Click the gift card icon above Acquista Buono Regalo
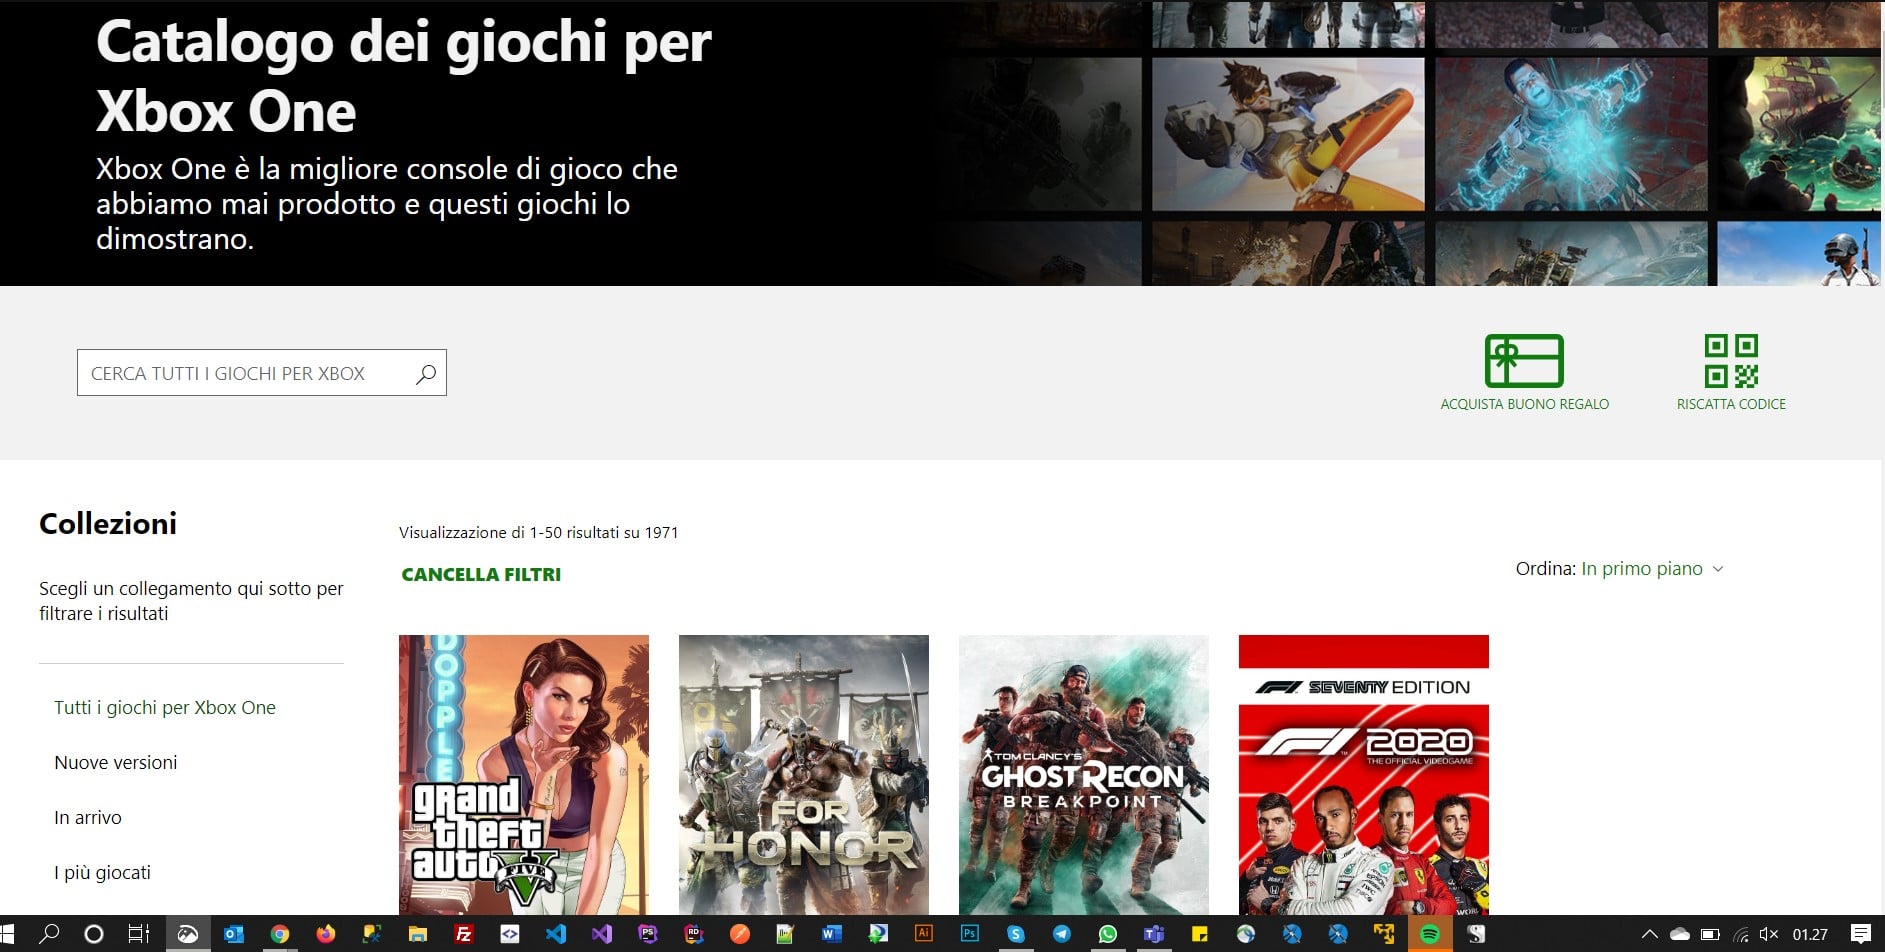The height and width of the screenshot is (952, 1885). point(1524,360)
